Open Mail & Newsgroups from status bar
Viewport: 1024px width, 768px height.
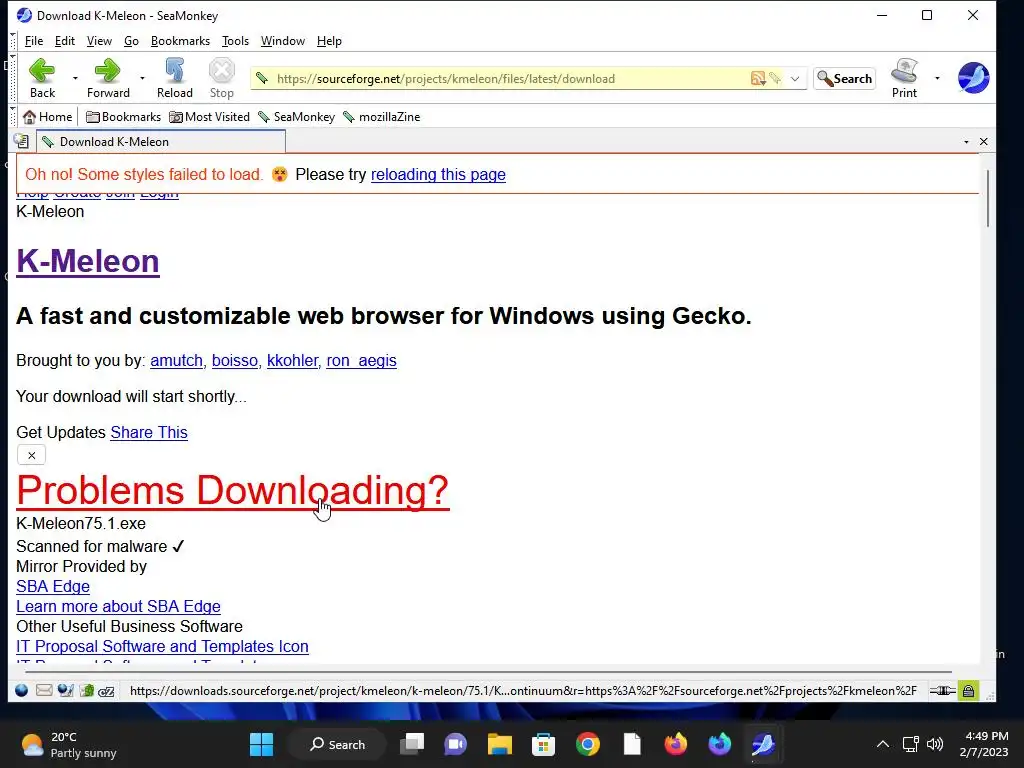point(44,690)
